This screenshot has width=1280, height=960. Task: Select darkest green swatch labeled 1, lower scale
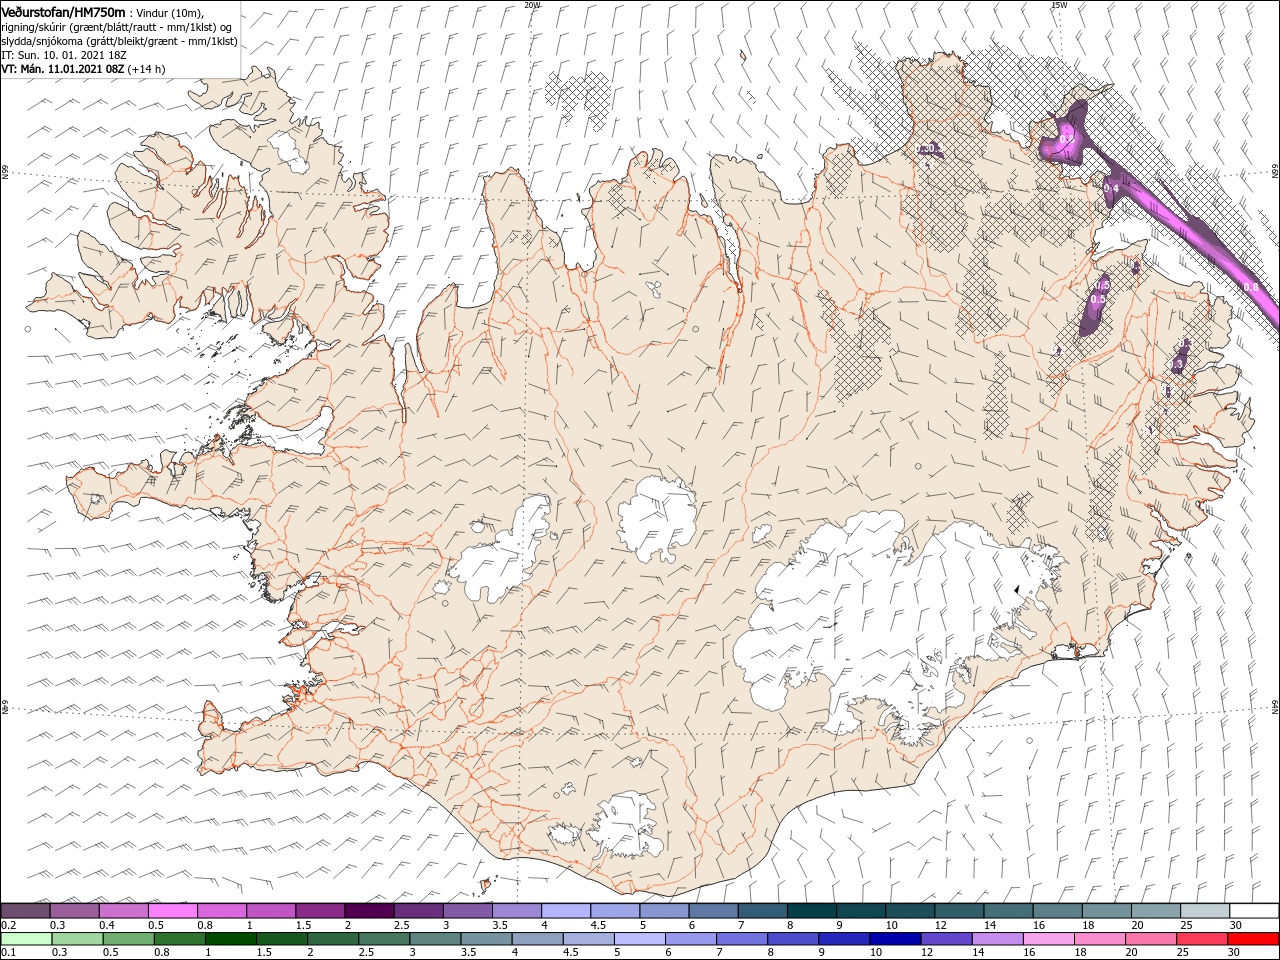tap(230, 939)
